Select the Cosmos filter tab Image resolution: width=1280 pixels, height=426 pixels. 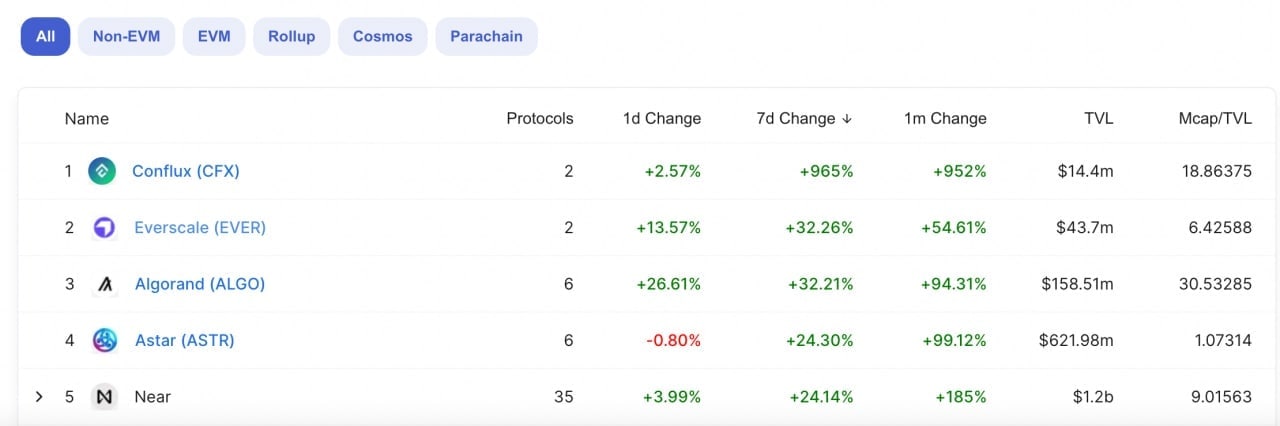click(x=382, y=36)
